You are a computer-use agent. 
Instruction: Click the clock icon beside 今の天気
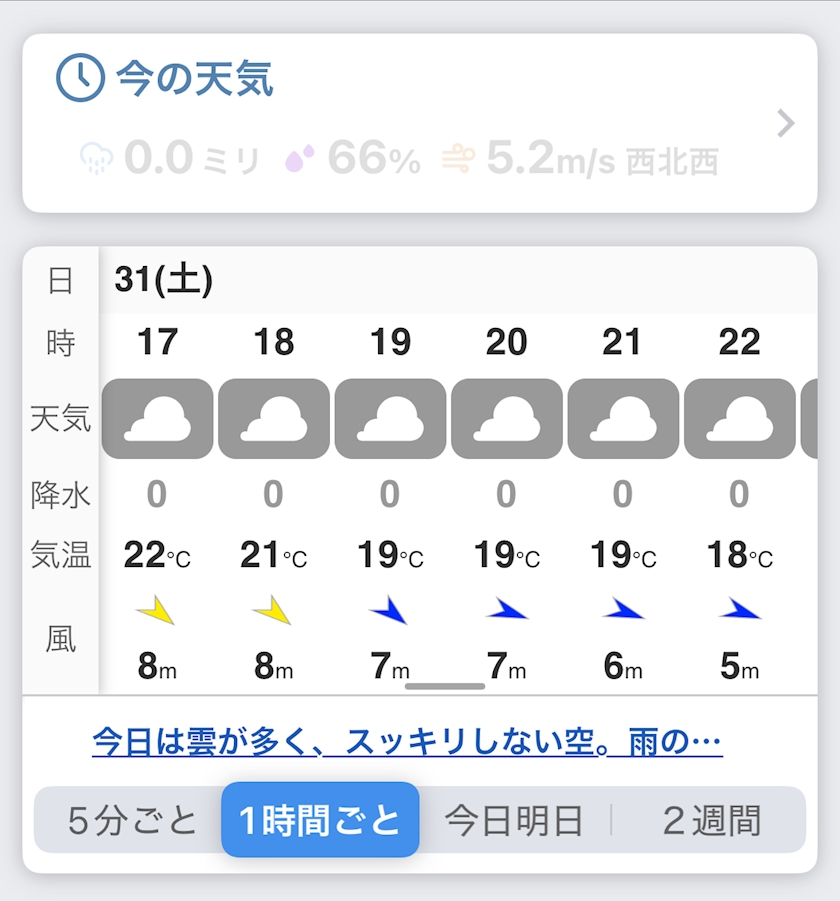[x=80, y=78]
